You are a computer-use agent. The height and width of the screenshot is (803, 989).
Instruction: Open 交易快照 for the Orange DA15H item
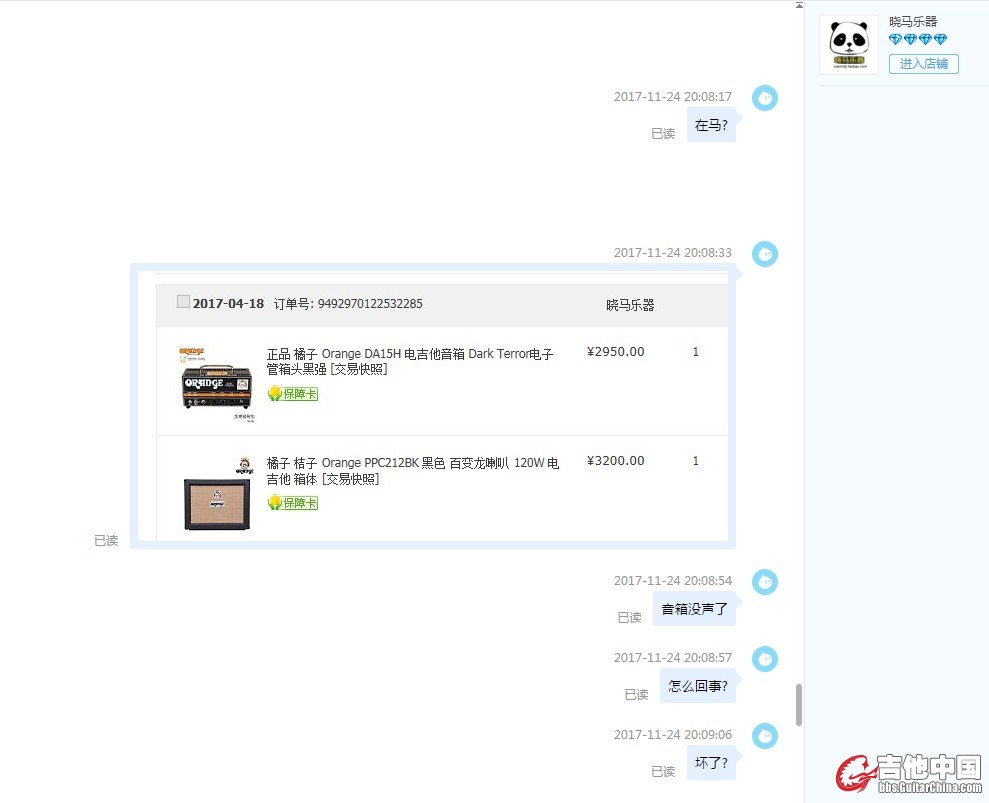358,370
